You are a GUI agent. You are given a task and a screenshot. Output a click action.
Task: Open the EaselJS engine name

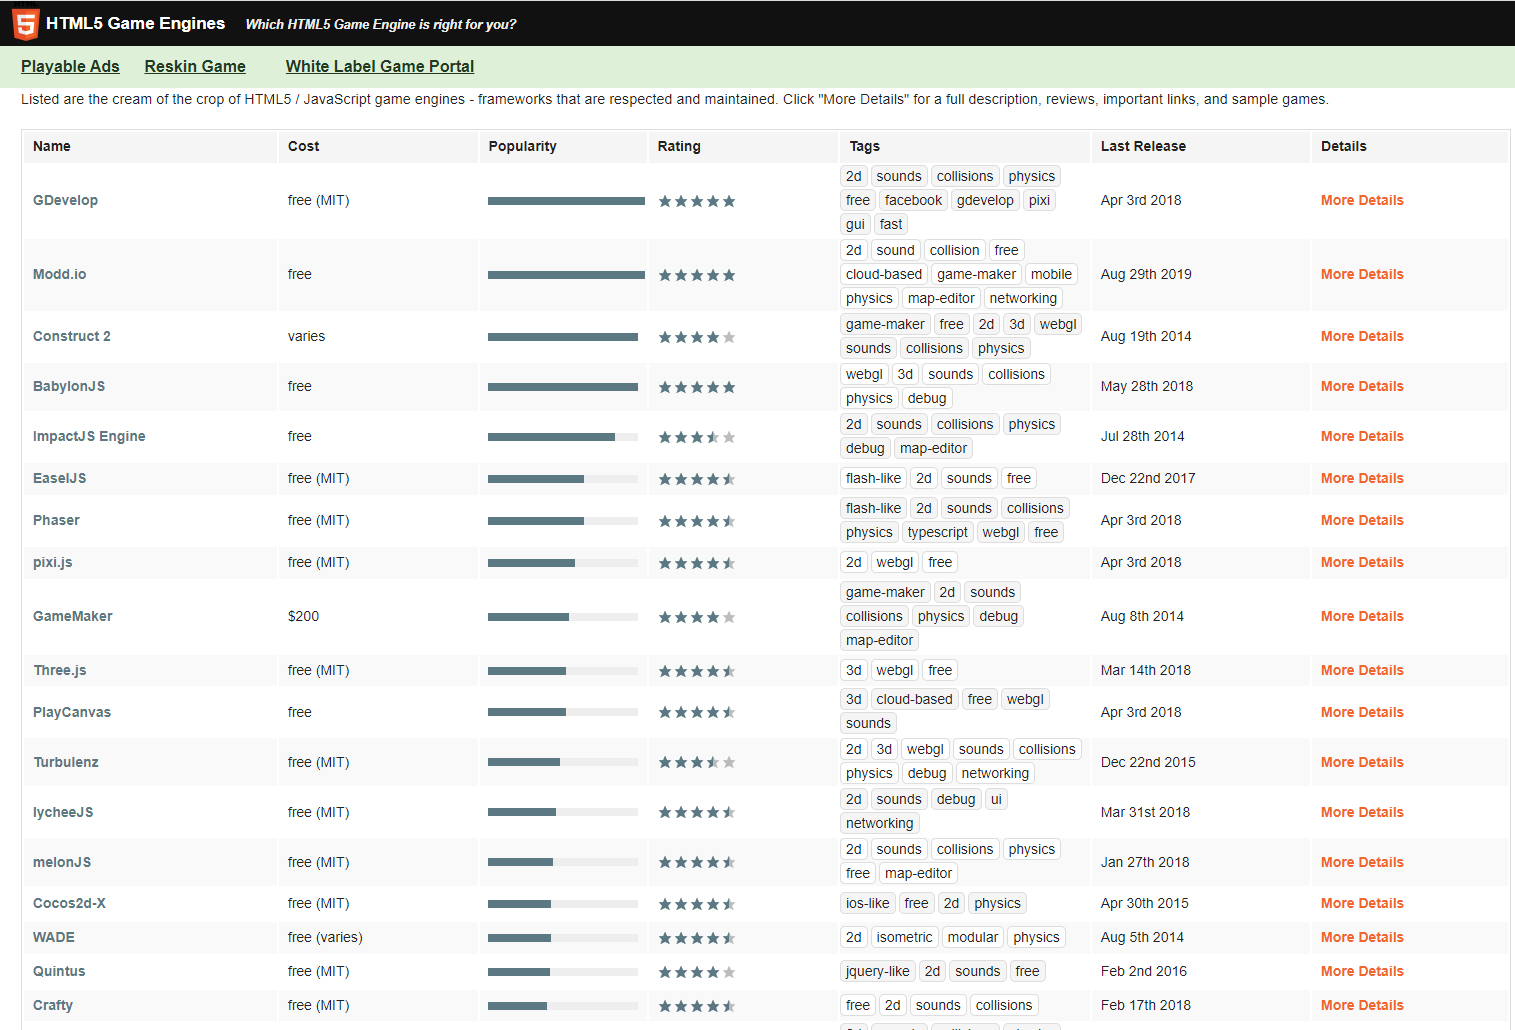click(x=60, y=478)
